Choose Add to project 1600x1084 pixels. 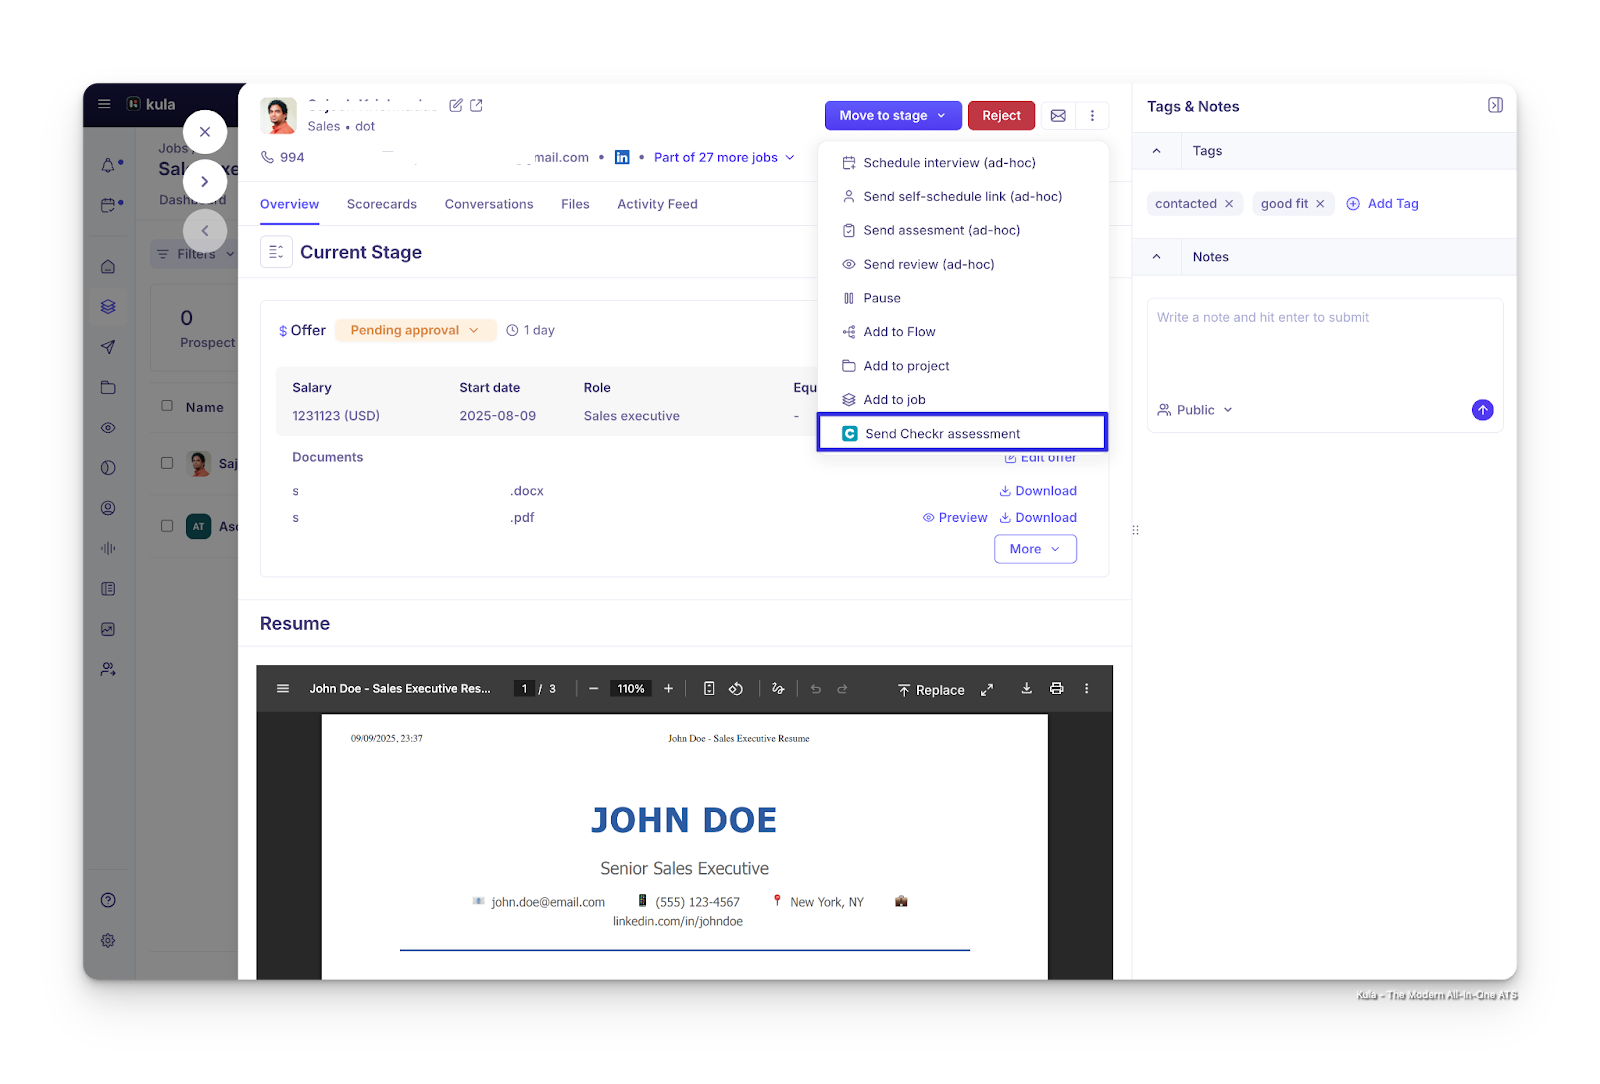(962, 366)
